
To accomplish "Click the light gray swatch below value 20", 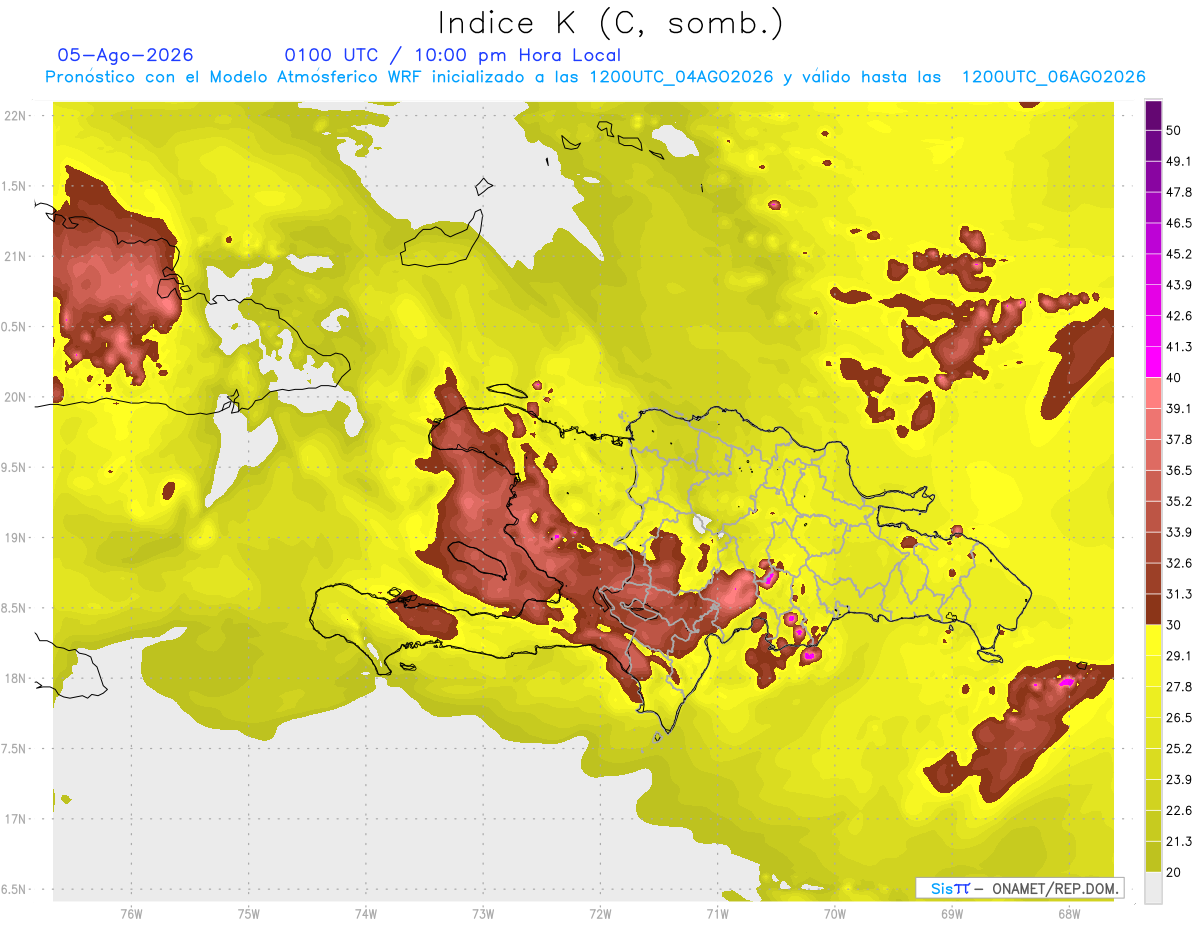I will [x=1153, y=887].
